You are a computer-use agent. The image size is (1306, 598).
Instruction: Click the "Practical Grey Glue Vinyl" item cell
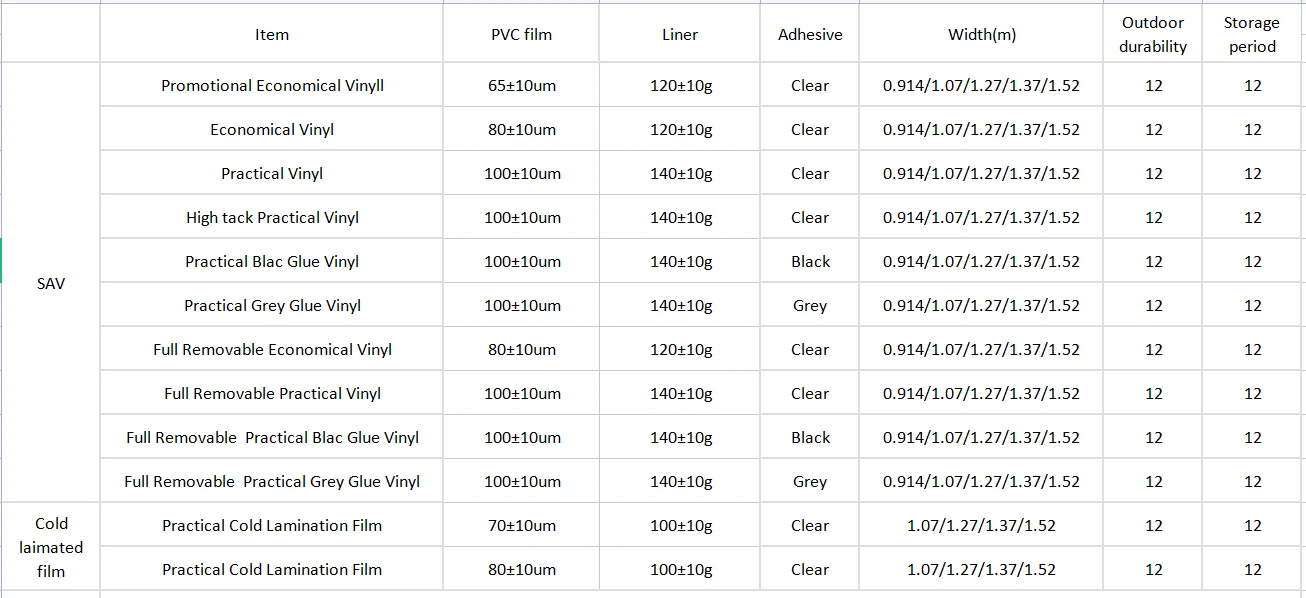tap(272, 306)
